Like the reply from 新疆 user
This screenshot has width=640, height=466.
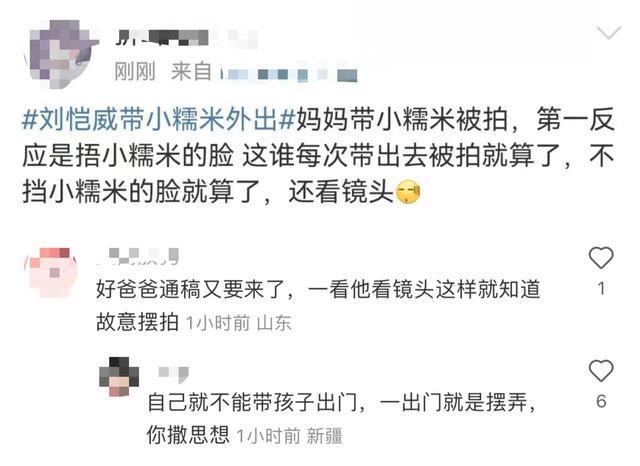point(601,371)
